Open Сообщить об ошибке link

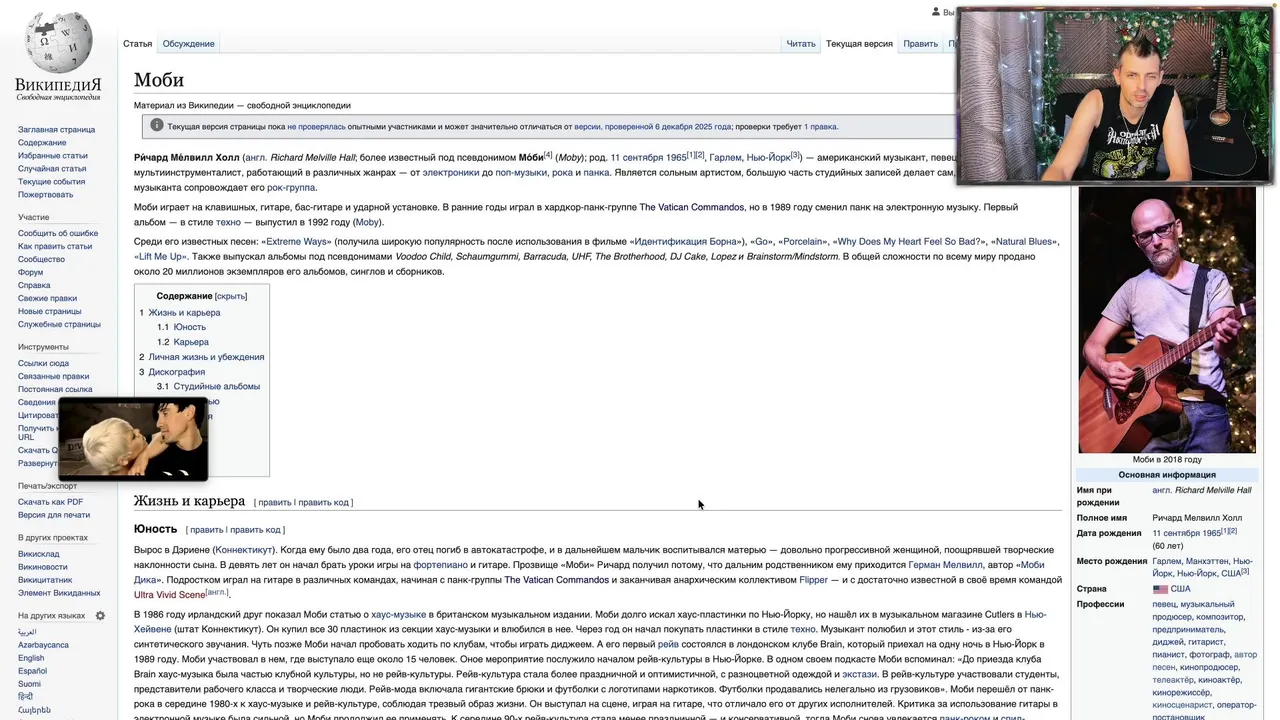point(58,234)
